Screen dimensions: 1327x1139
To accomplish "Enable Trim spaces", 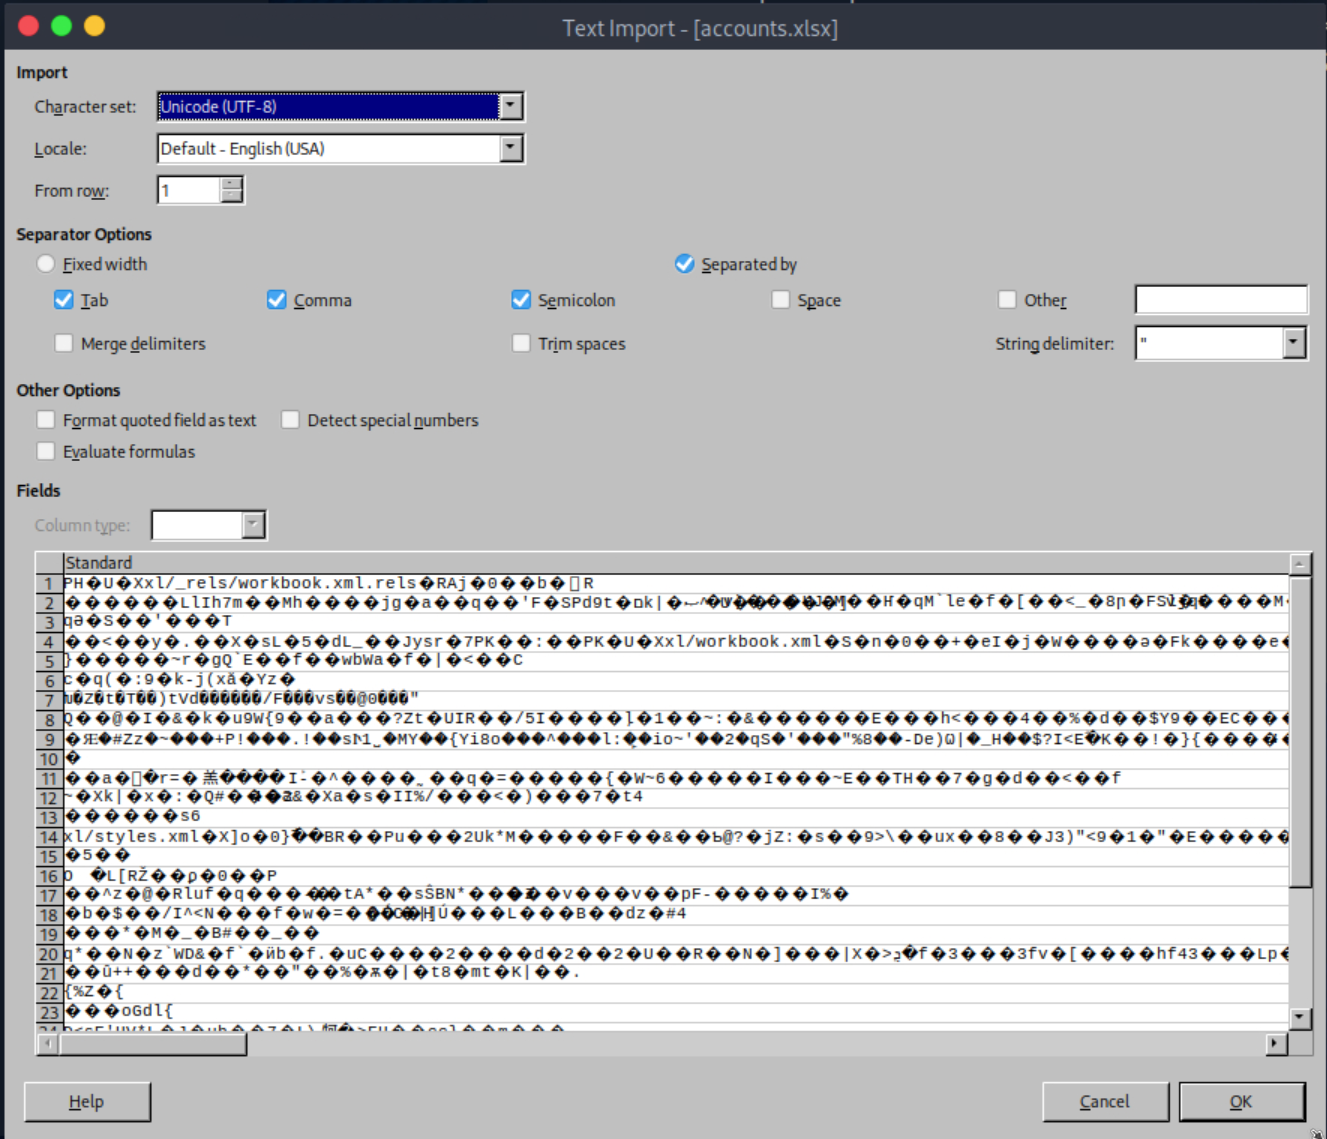I will tap(520, 343).
